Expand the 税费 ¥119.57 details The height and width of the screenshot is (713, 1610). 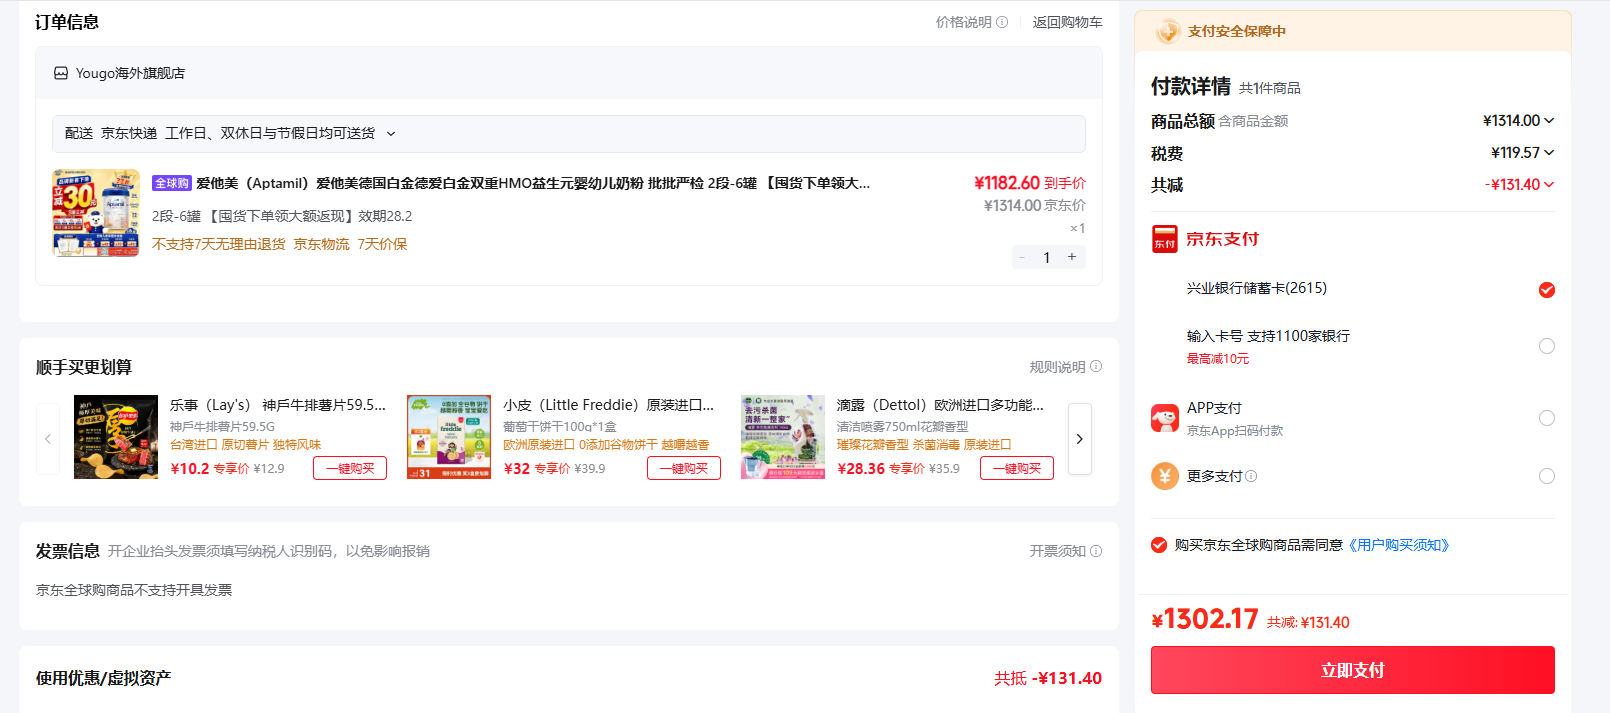pos(1549,152)
